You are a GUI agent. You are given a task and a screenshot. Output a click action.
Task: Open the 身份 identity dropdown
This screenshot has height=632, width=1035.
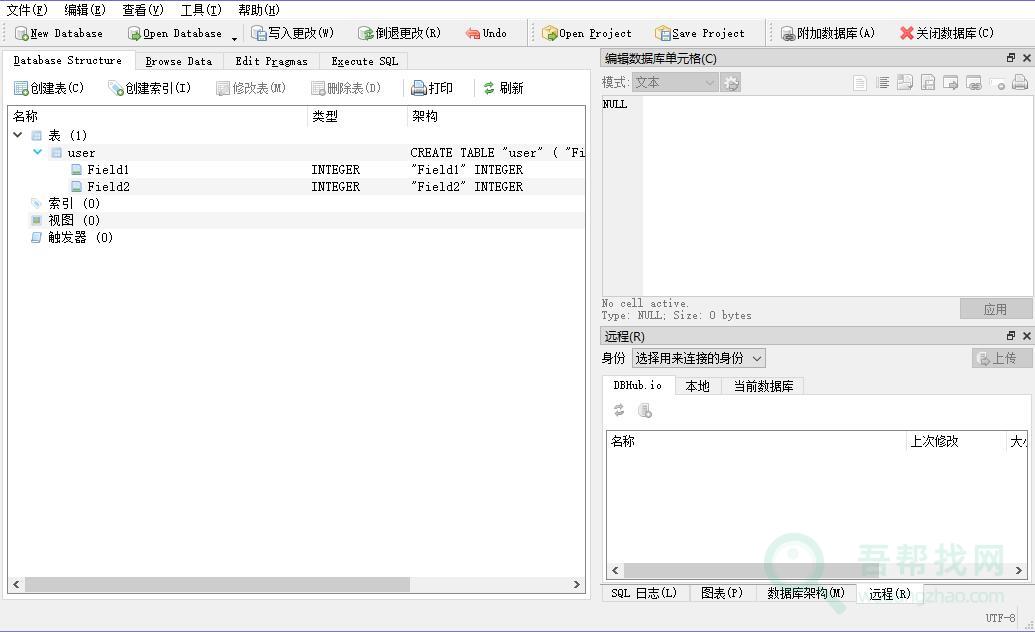coord(698,358)
